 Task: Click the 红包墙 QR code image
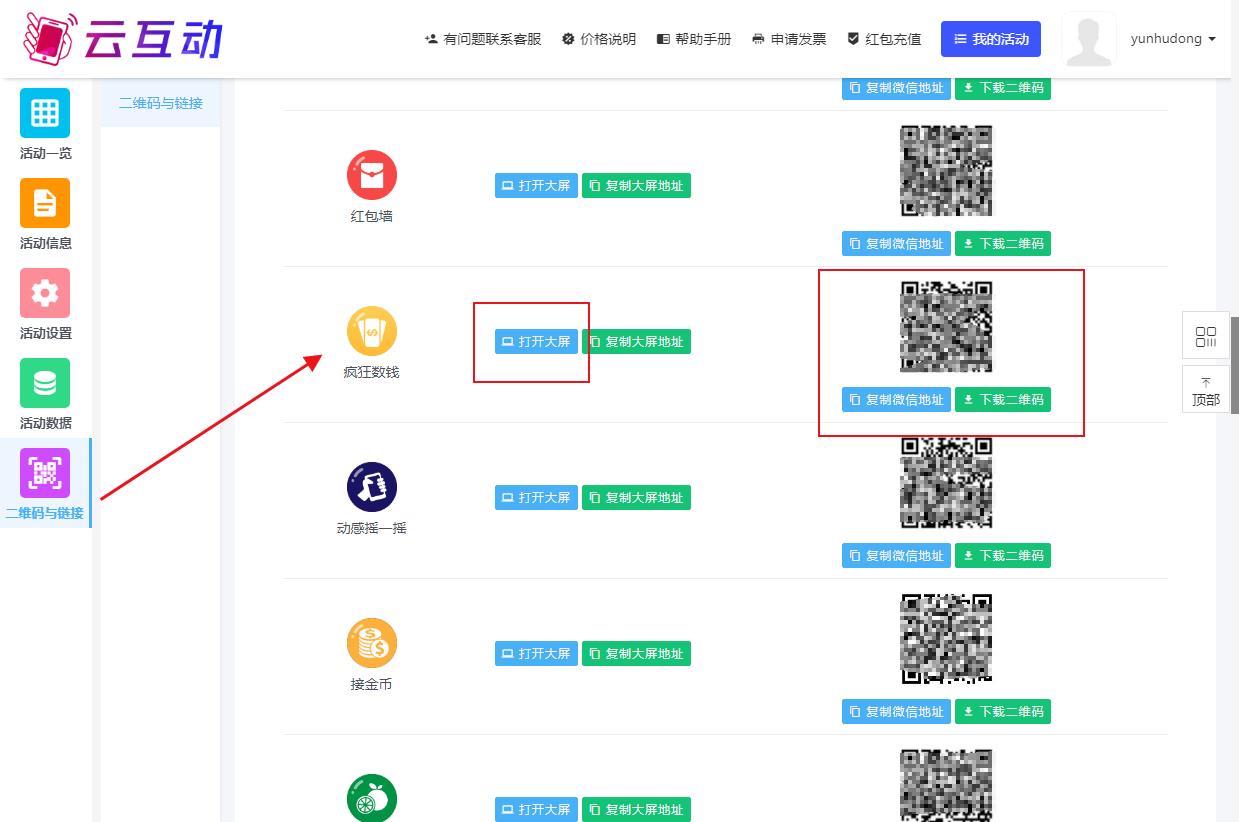pos(946,170)
